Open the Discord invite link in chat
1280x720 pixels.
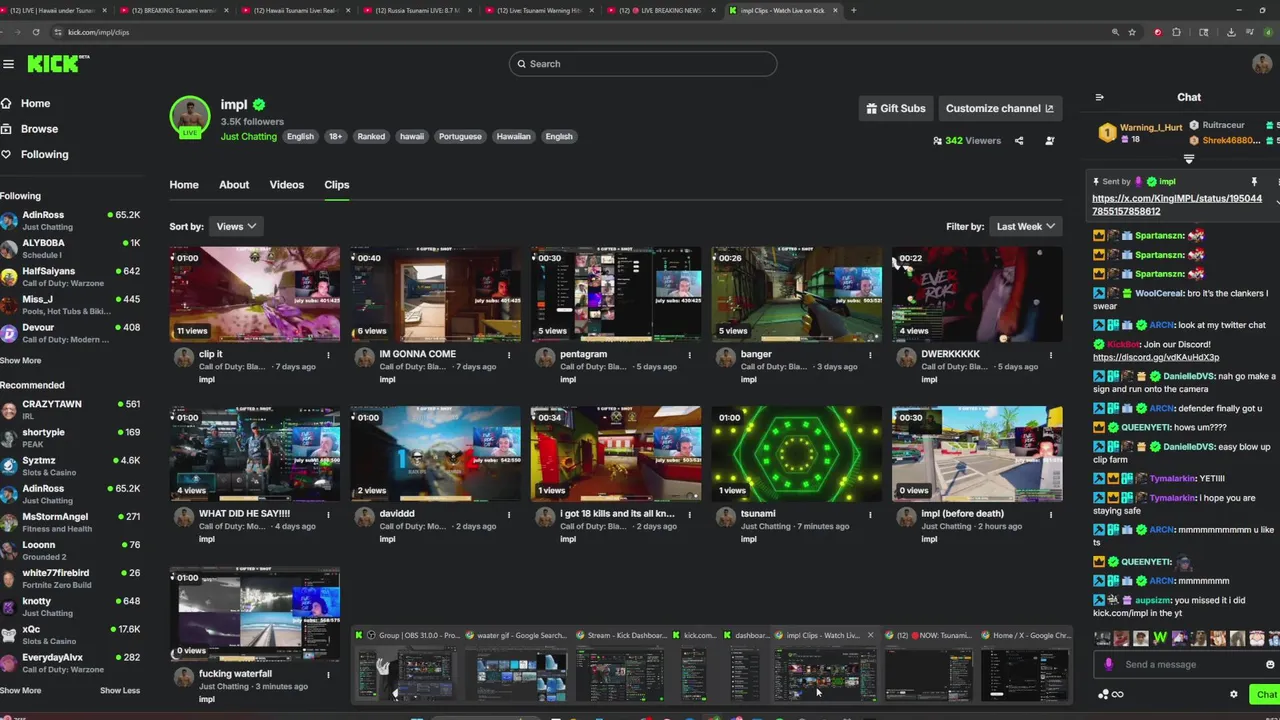[x=1155, y=358]
